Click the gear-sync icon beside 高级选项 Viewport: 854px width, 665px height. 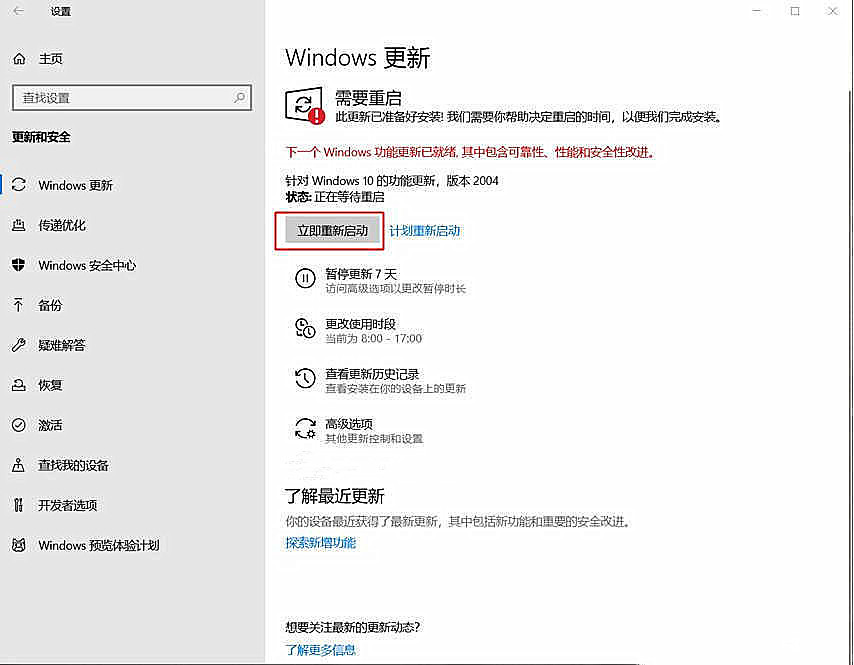tap(305, 429)
